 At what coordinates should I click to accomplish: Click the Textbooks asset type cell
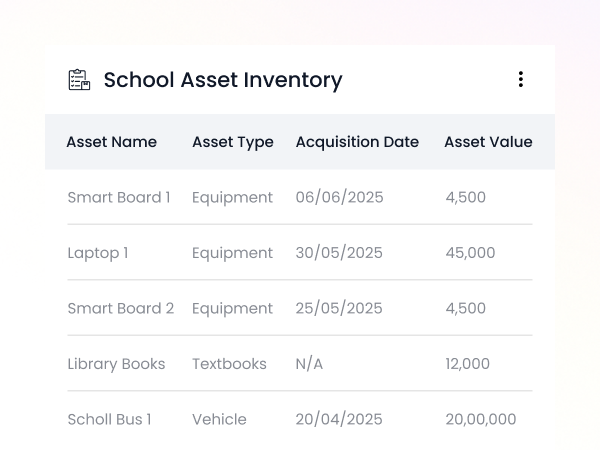(x=229, y=364)
